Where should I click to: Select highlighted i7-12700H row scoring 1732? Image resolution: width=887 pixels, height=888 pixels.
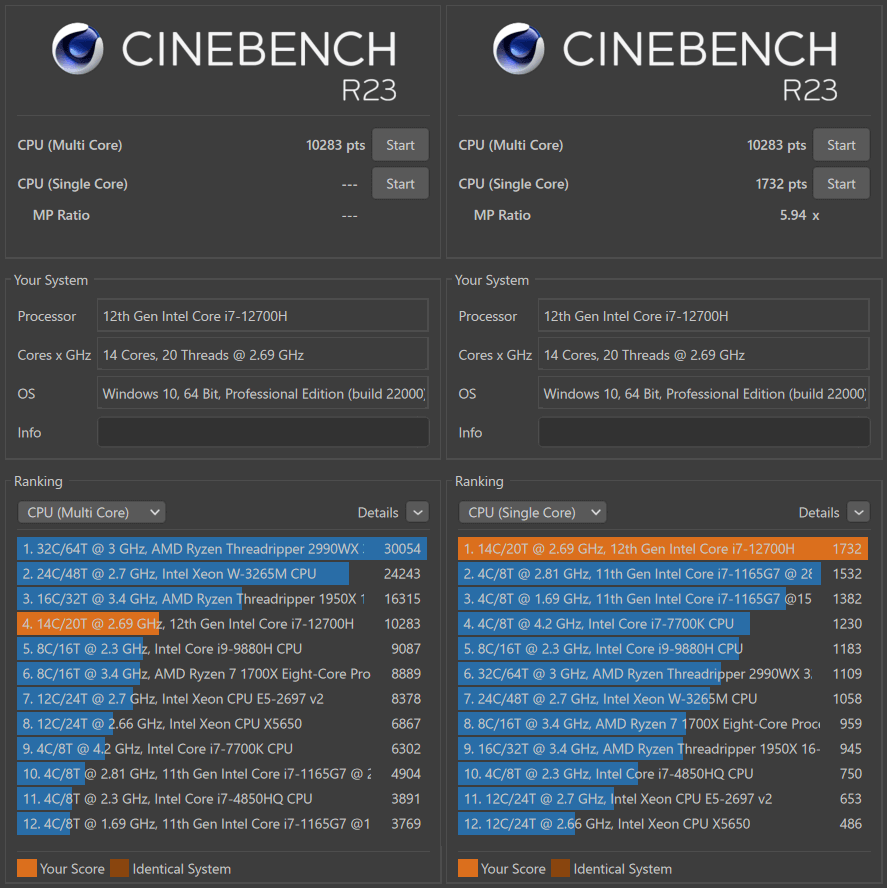coord(663,549)
